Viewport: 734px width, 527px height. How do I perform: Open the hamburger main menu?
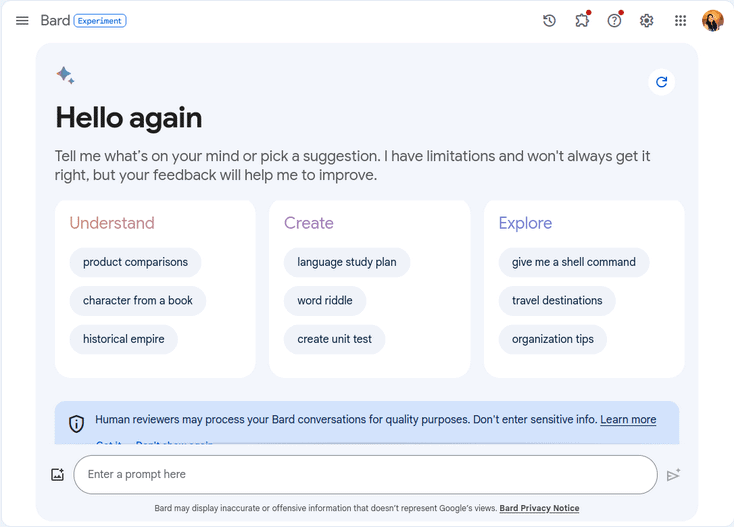(22, 21)
